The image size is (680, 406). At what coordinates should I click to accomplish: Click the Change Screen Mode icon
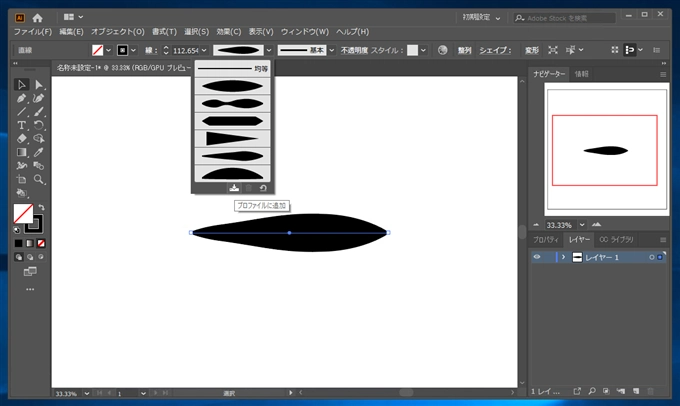pos(30,272)
